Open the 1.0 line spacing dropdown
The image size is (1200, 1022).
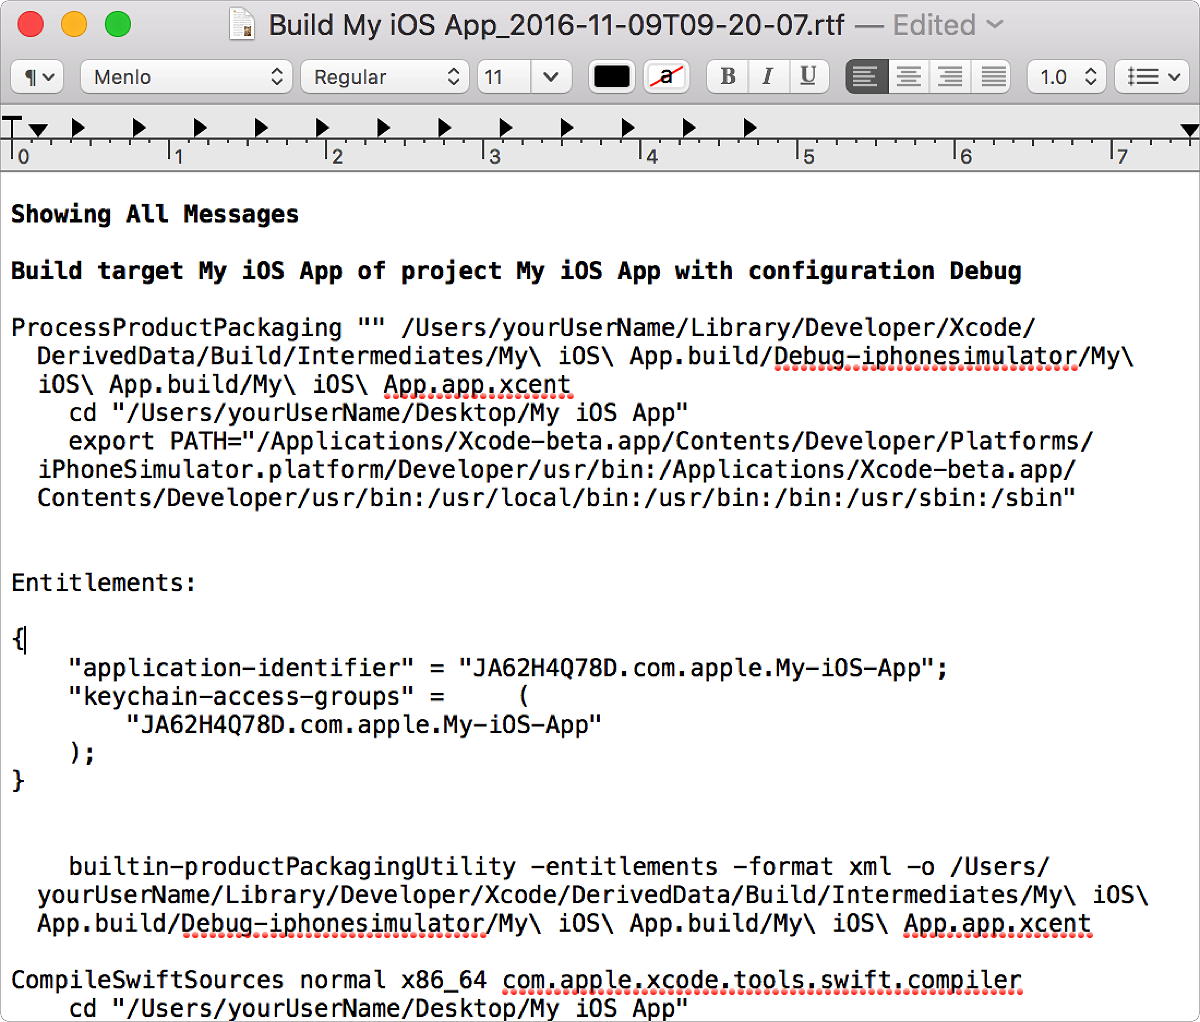pos(1067,77)
